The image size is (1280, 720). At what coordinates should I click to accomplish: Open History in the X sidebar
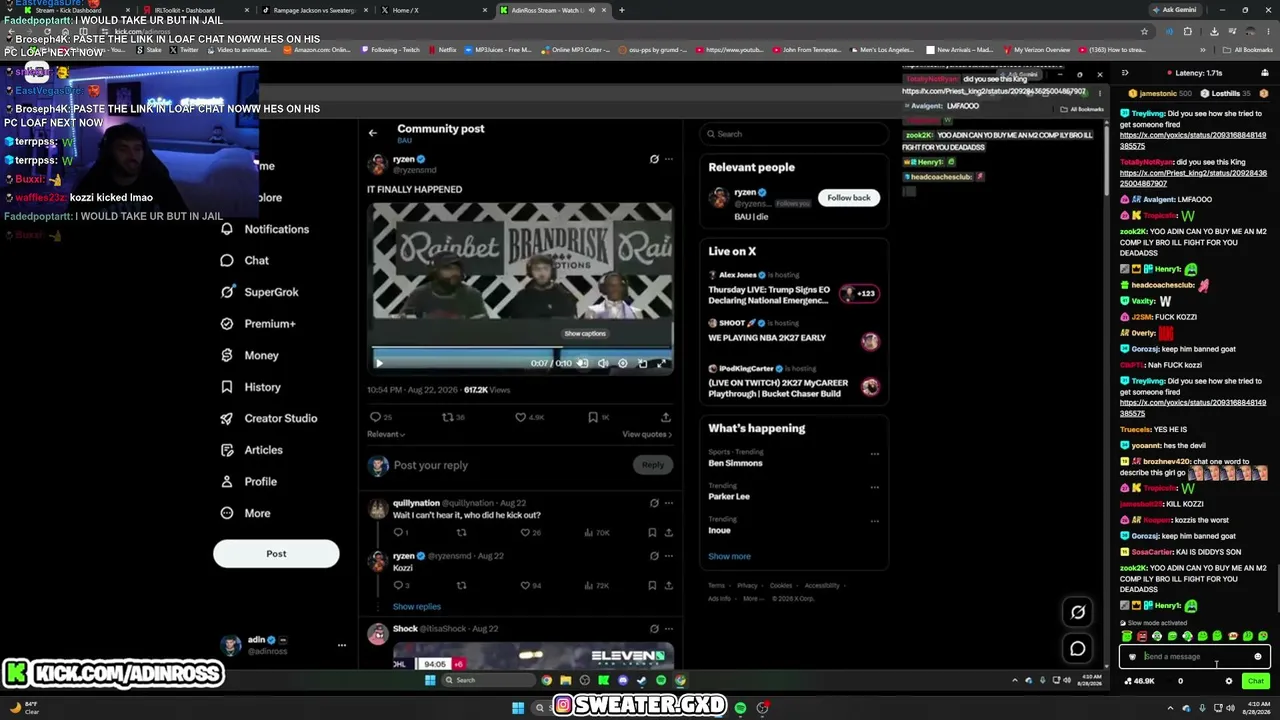coord(250,387)
